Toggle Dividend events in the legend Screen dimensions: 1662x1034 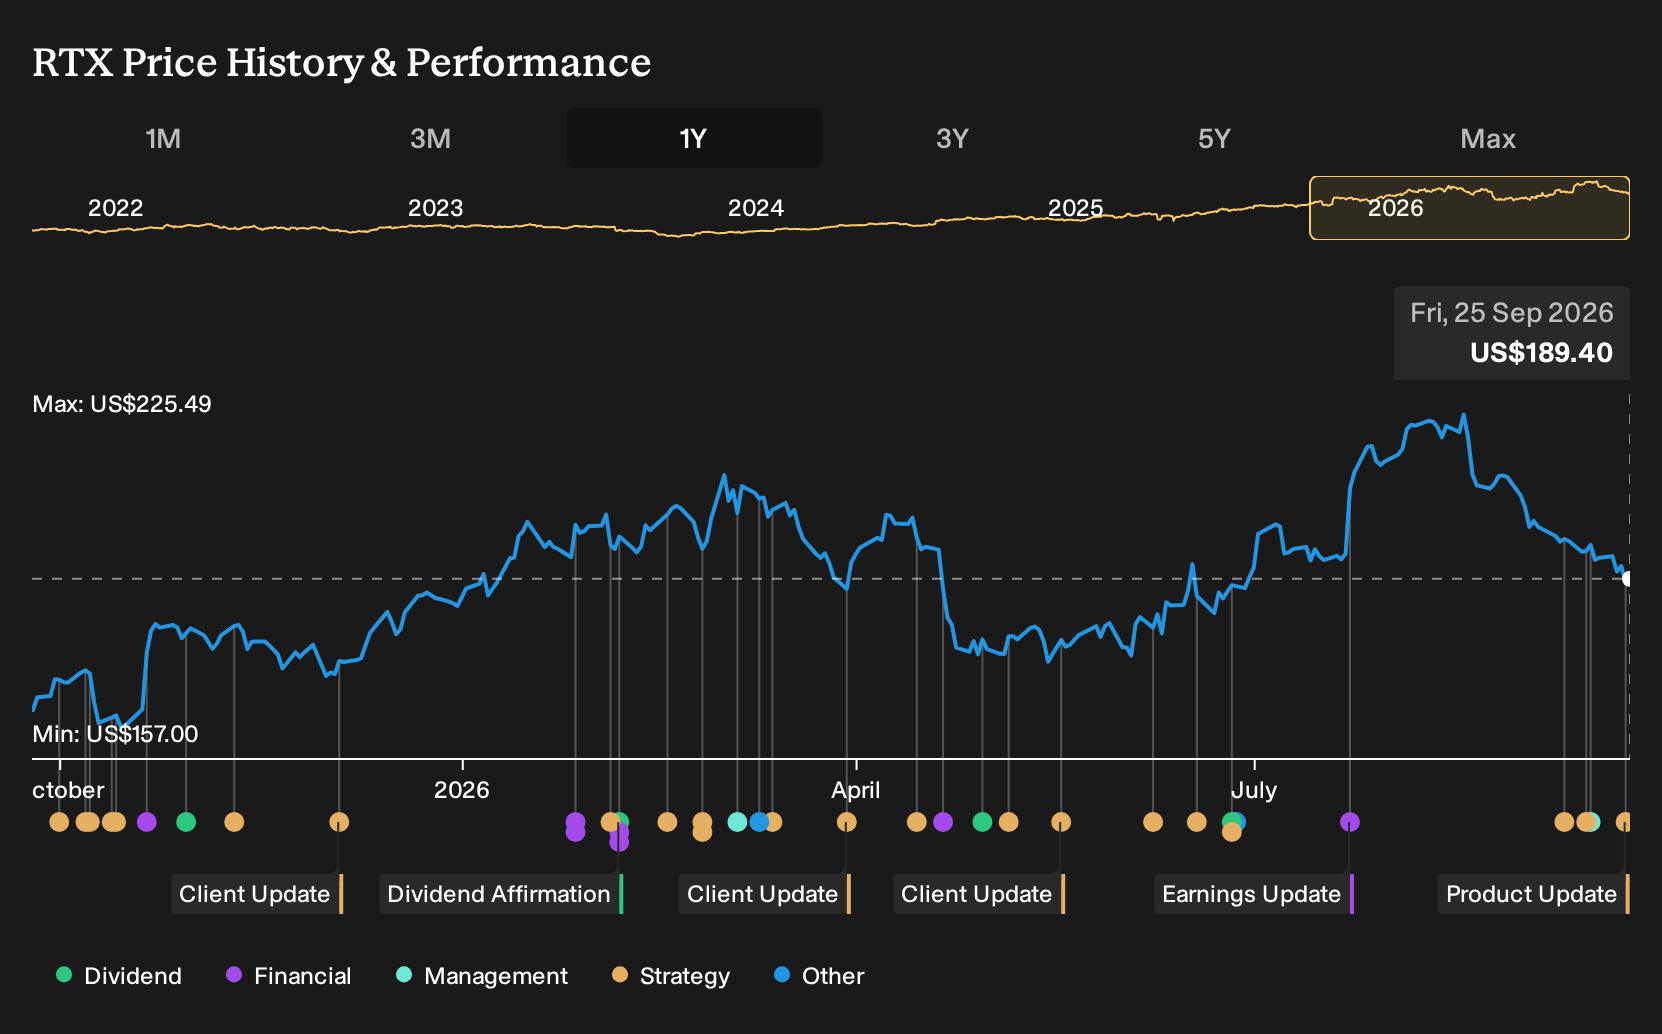tap(119, 976)
